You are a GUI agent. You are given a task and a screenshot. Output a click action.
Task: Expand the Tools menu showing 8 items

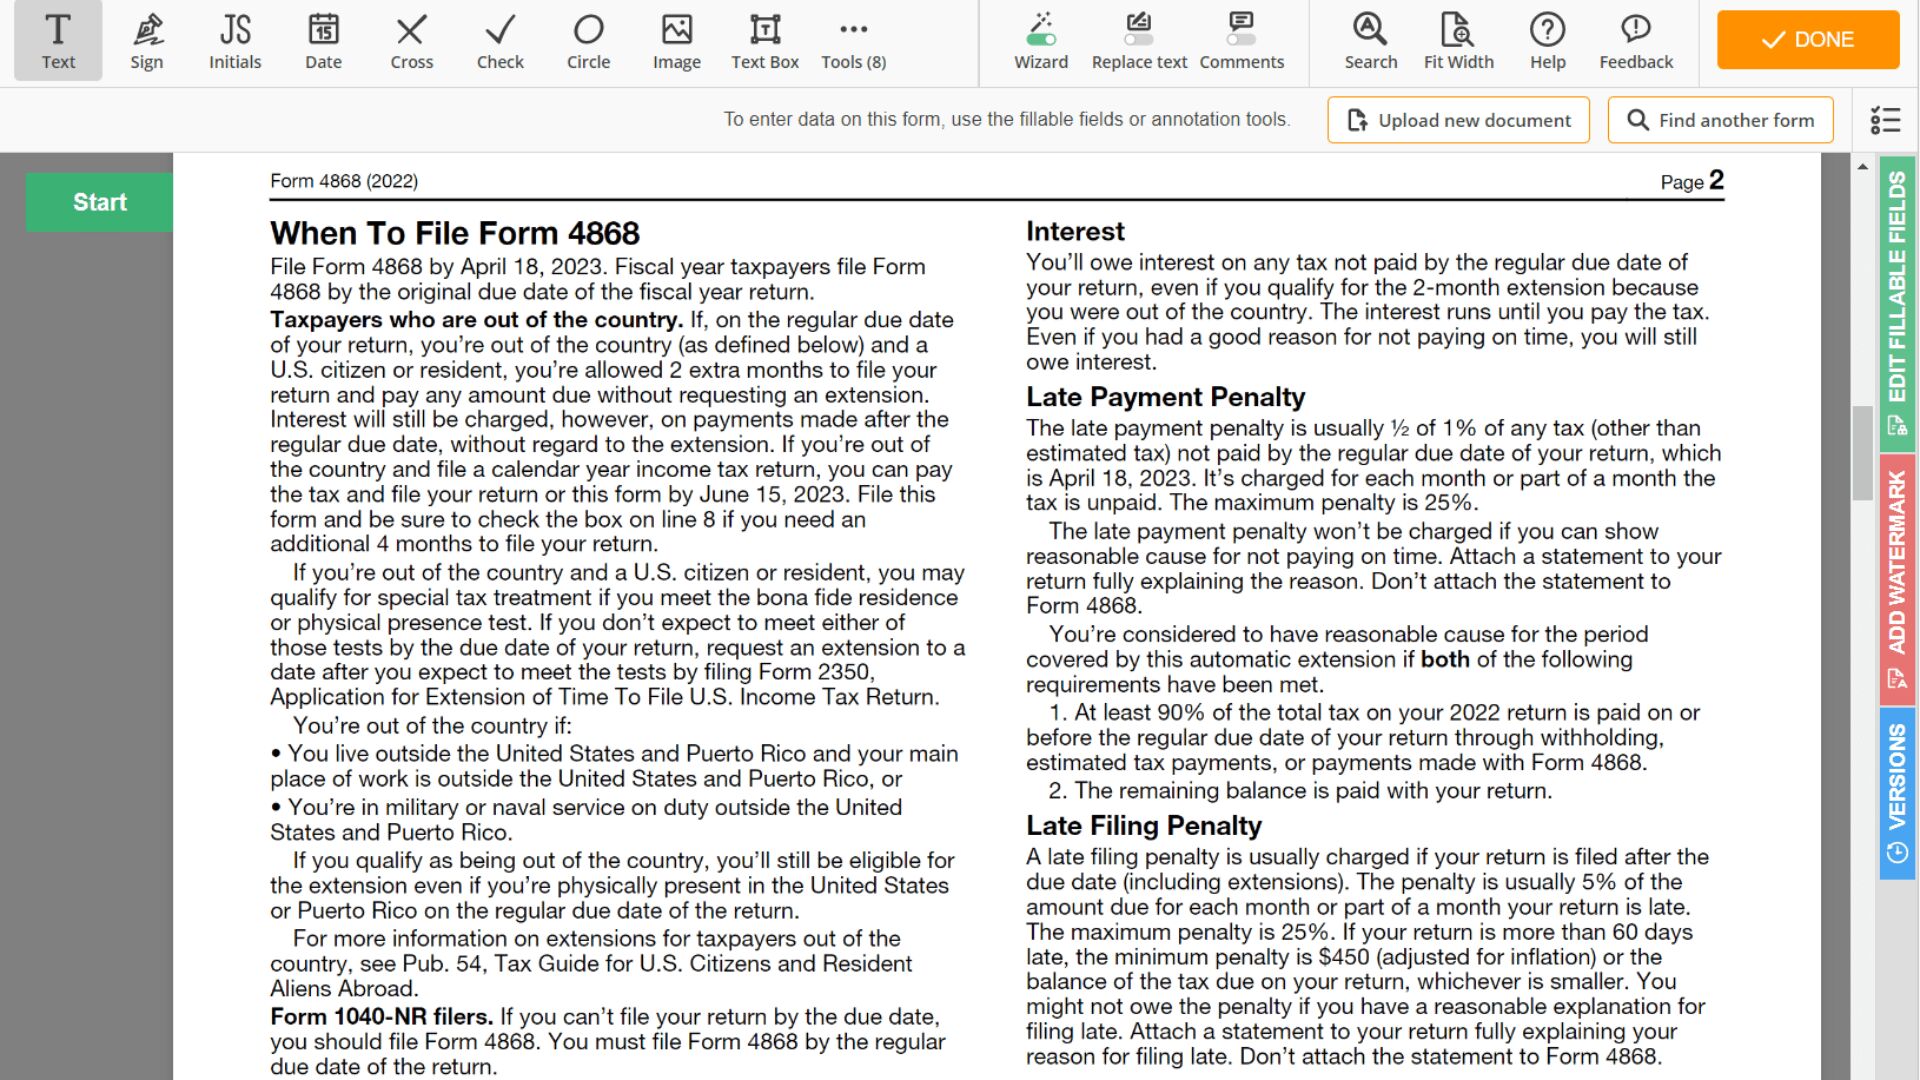coord(855,40)
